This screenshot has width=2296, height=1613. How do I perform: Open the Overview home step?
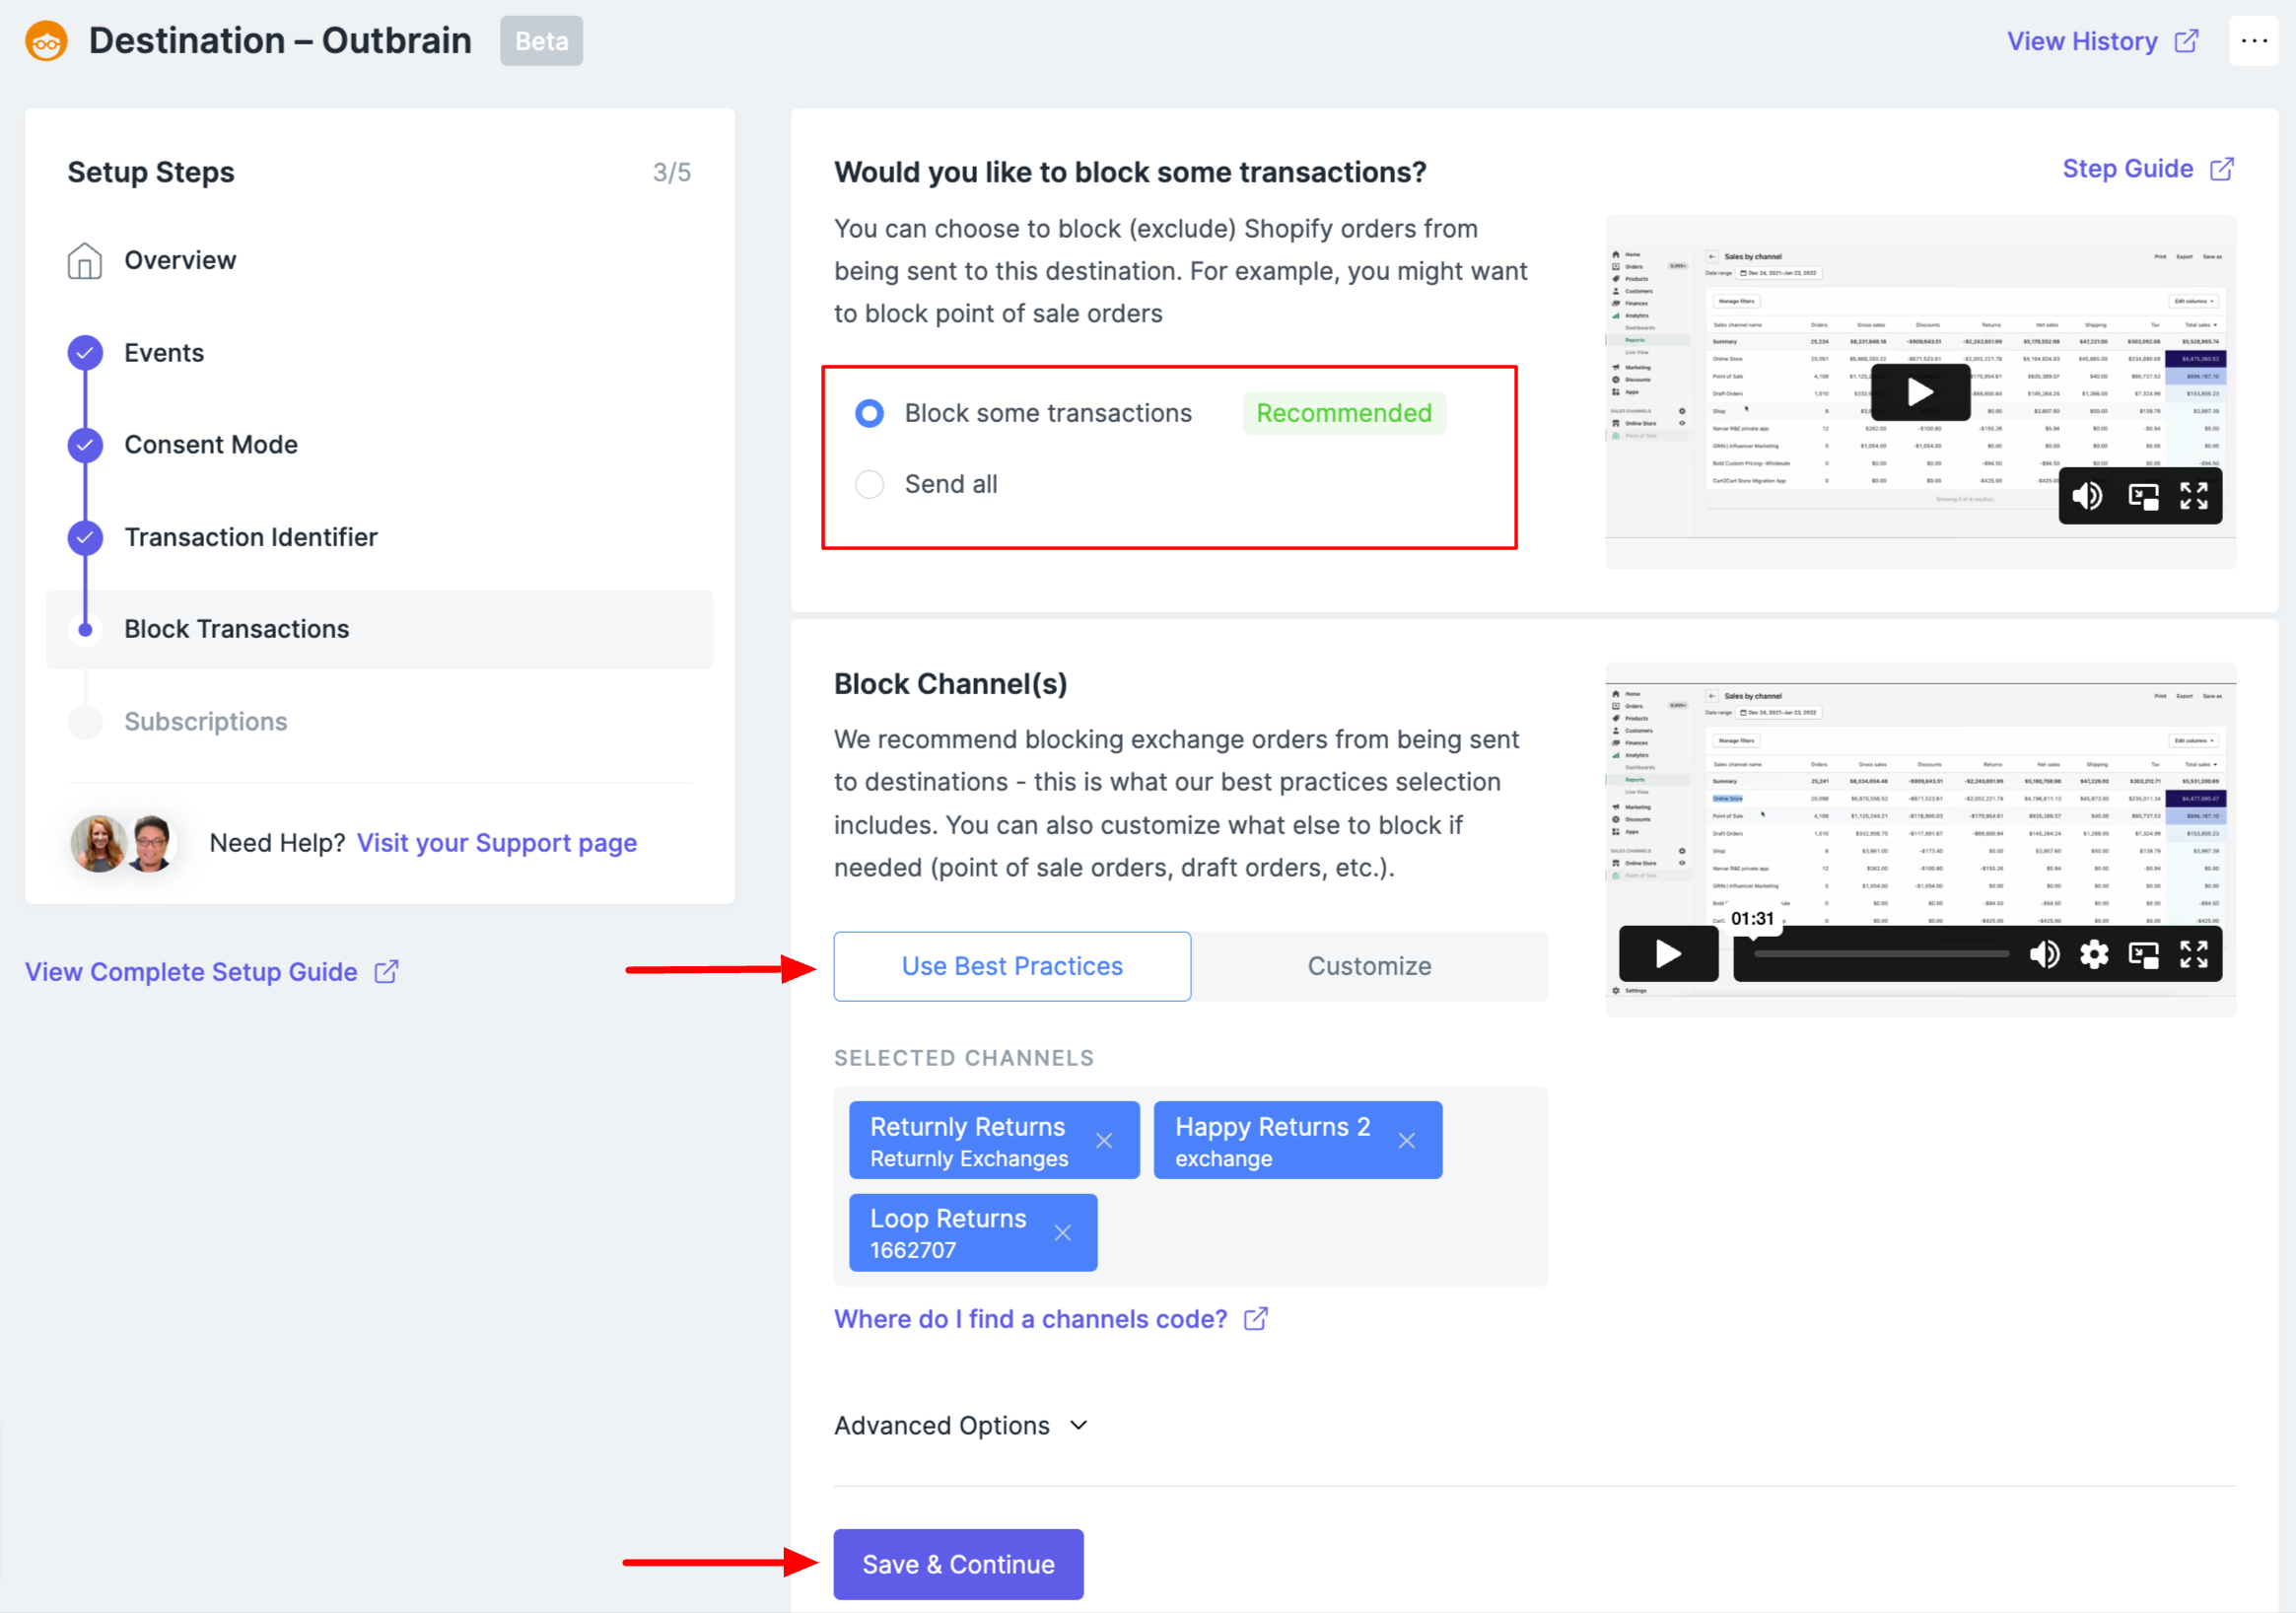[179, 260]
